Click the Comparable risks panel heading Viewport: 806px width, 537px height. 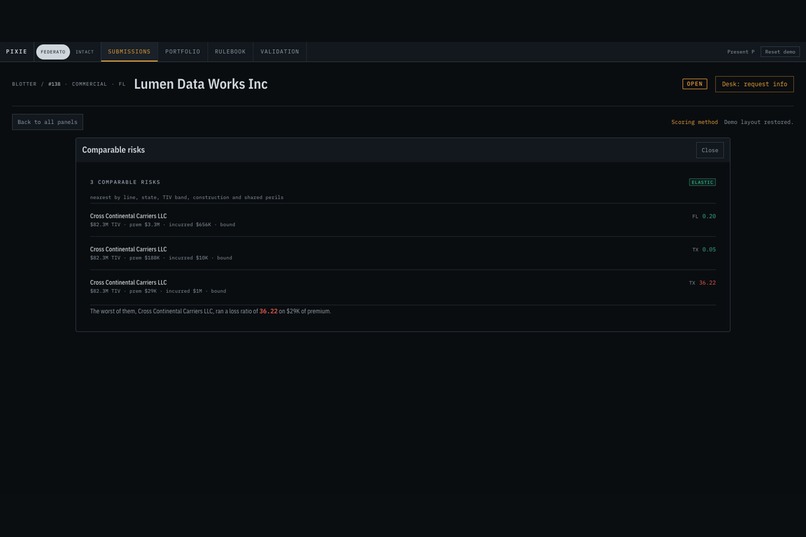pyautogui.click(x=114, y=150)
